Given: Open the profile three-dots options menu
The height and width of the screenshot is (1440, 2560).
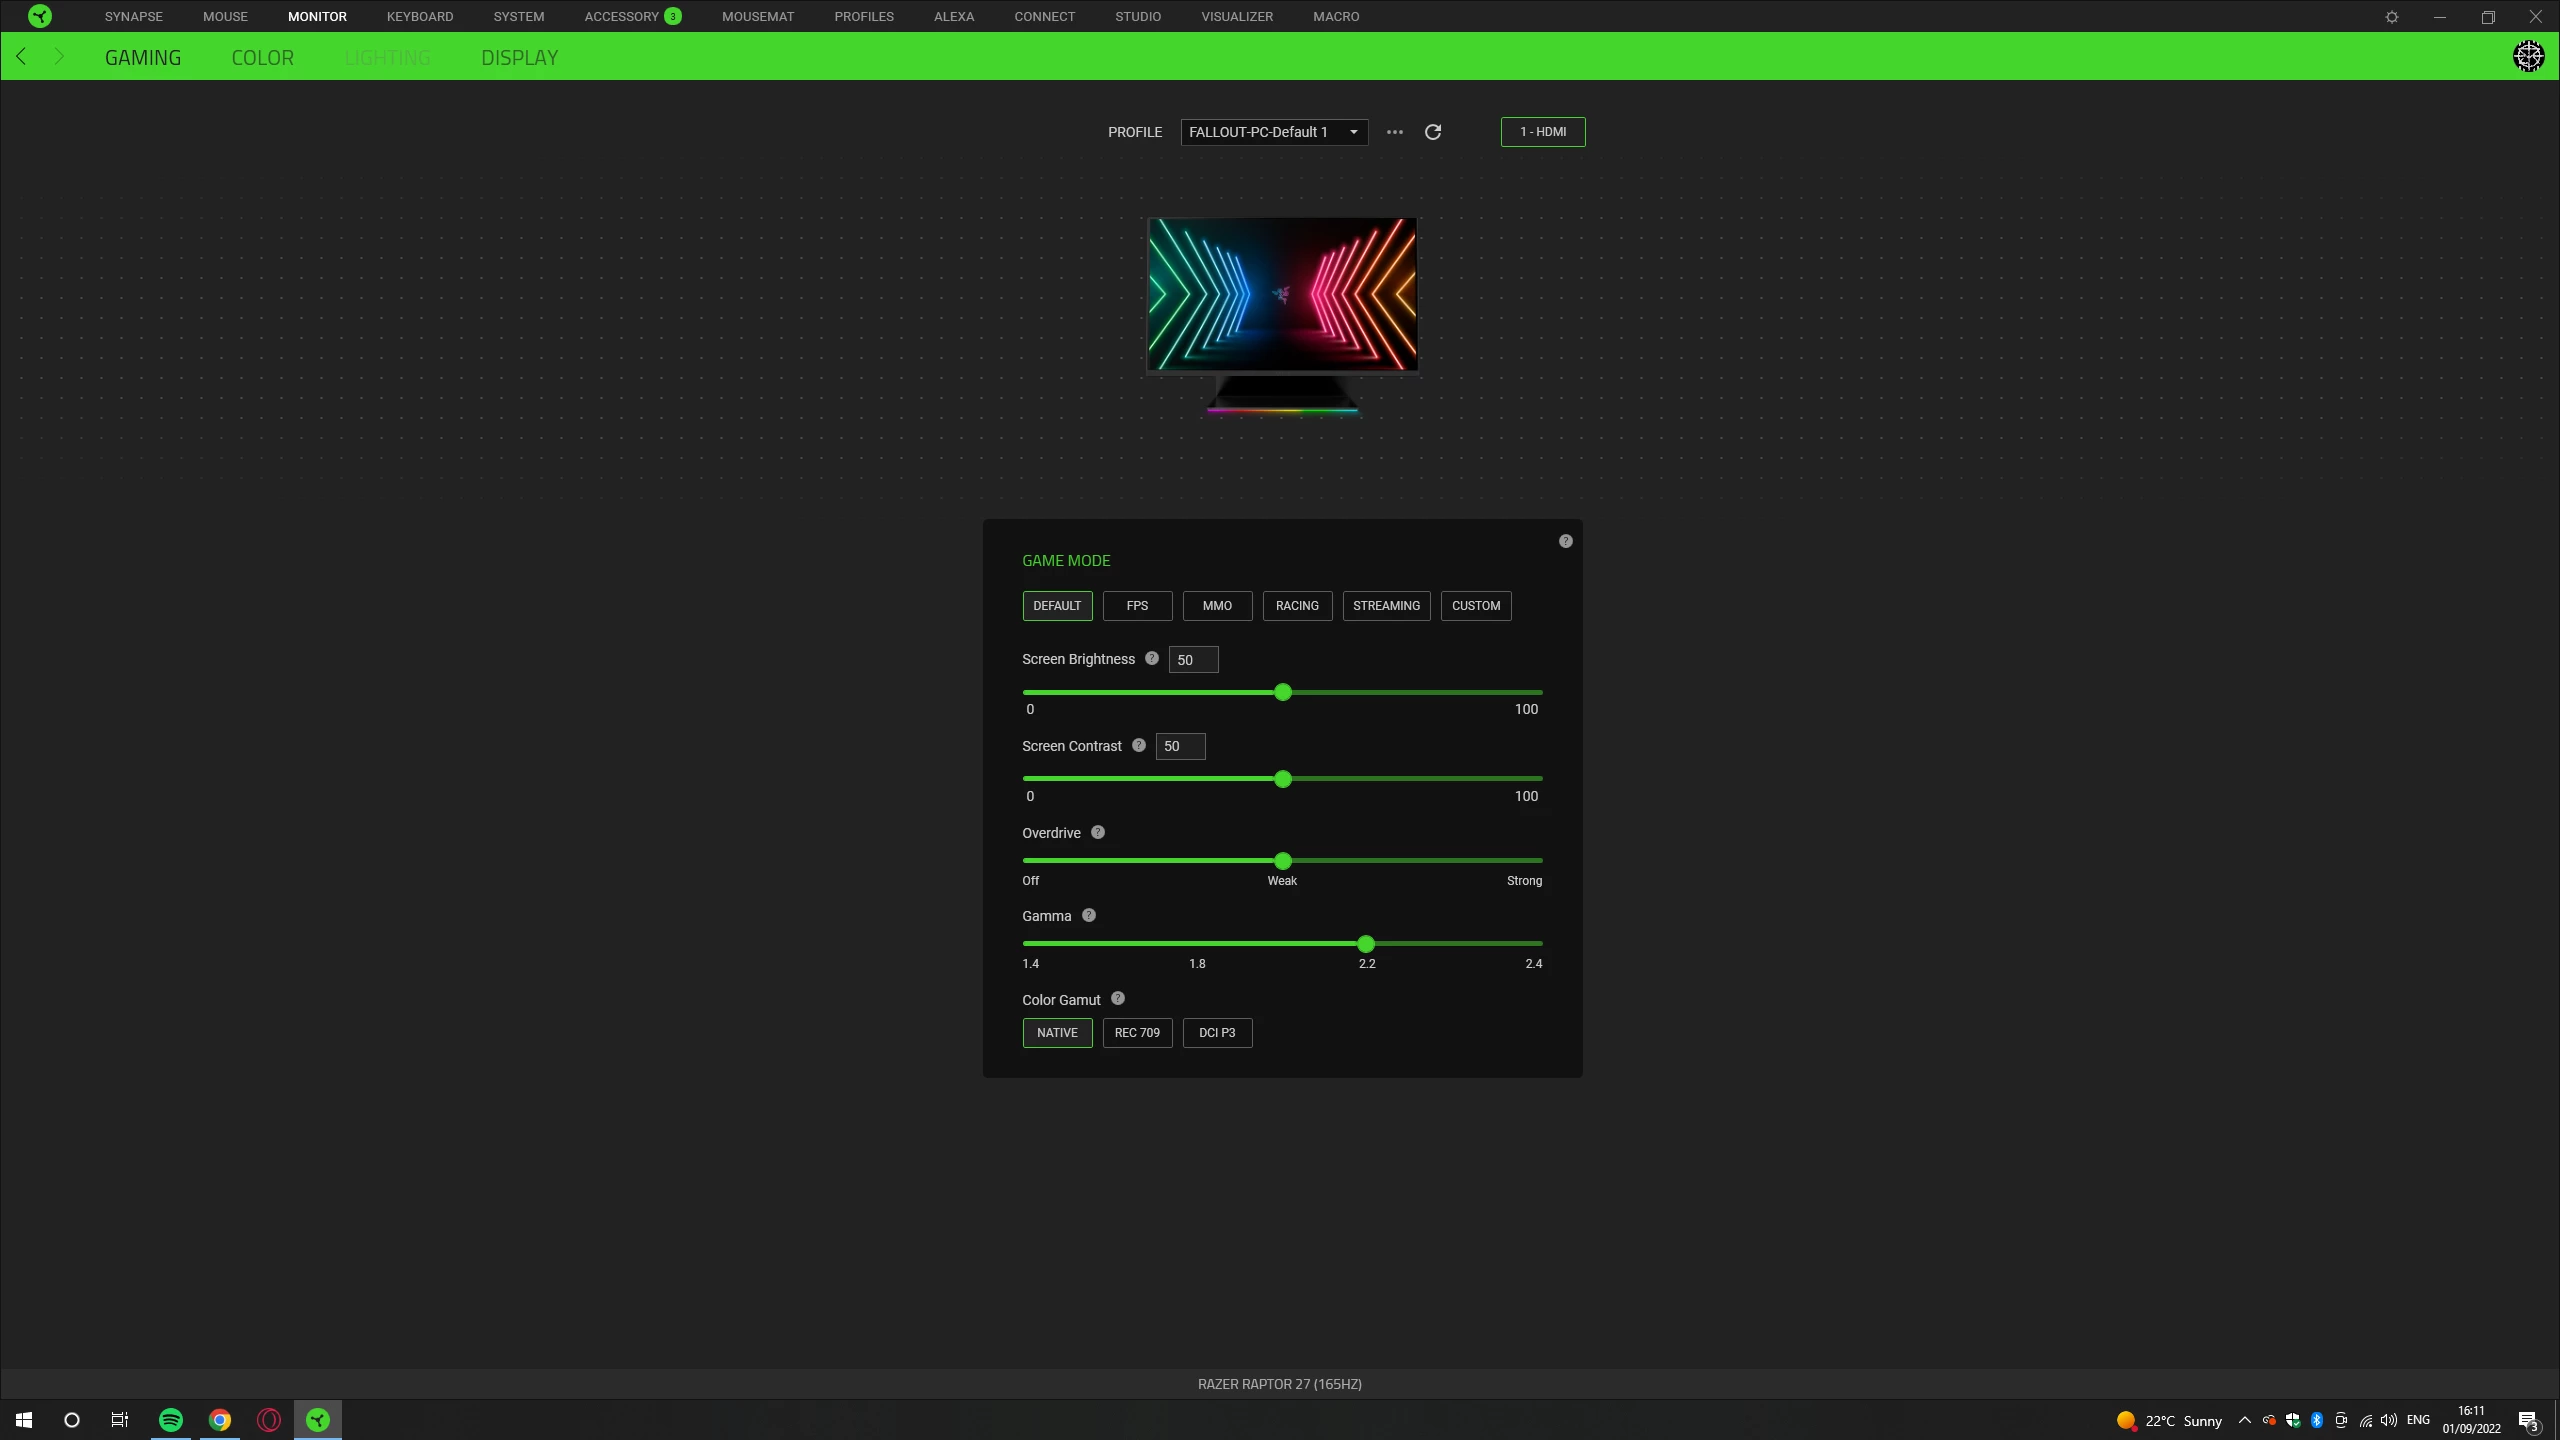Looking at the screenshot, I should 1395,132.
